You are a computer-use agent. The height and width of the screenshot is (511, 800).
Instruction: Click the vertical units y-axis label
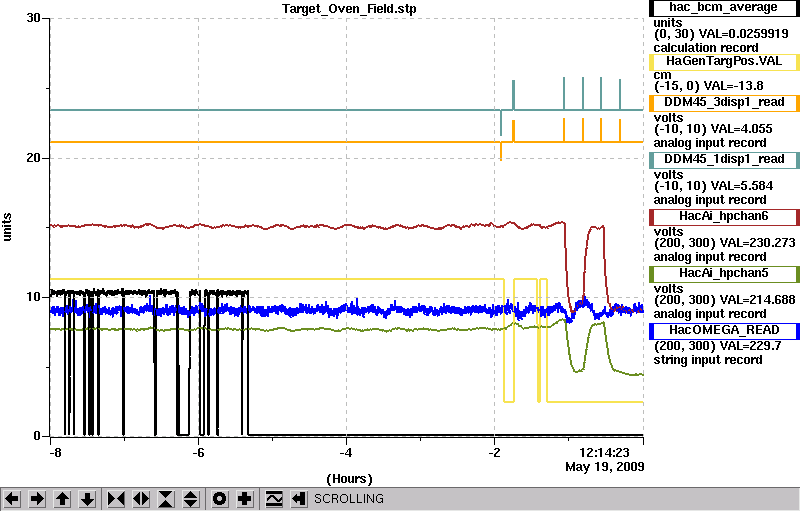click(7, 227)
